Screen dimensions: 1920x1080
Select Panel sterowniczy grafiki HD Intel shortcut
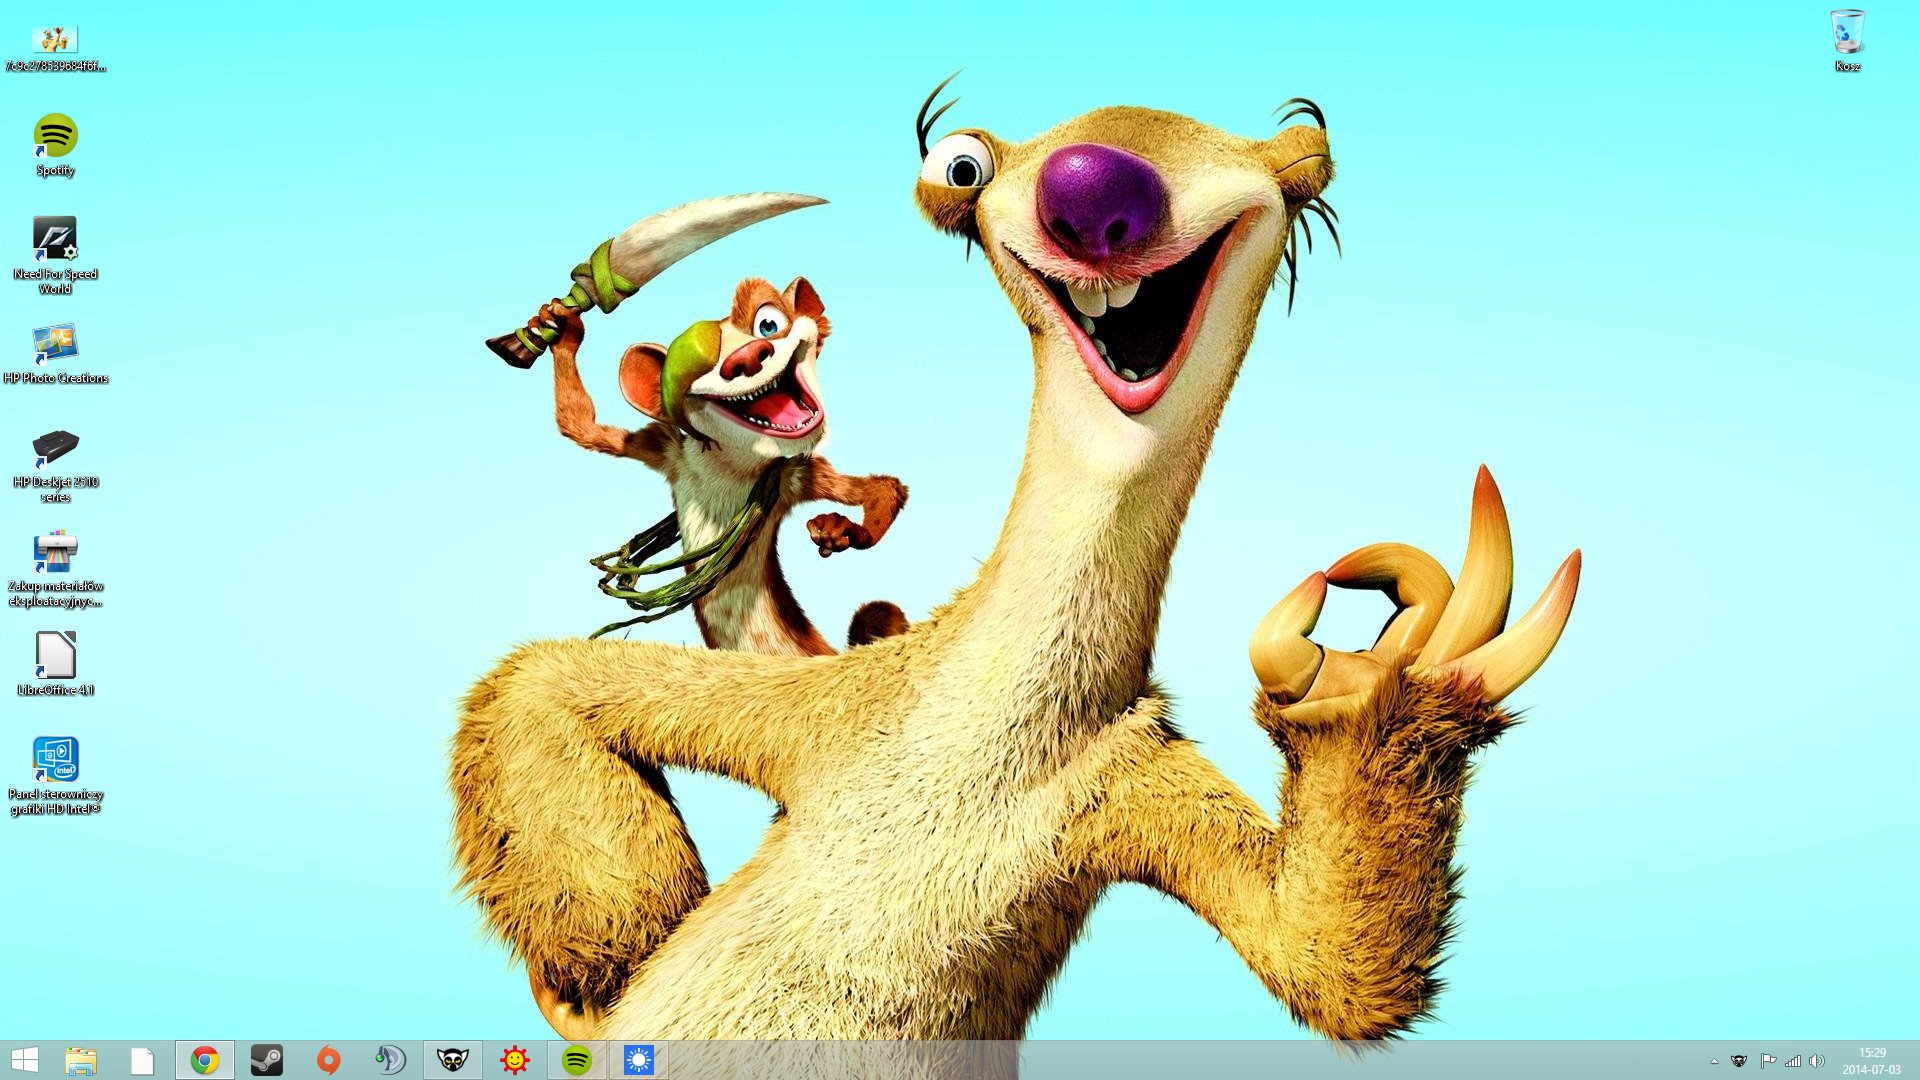point(55,776)
